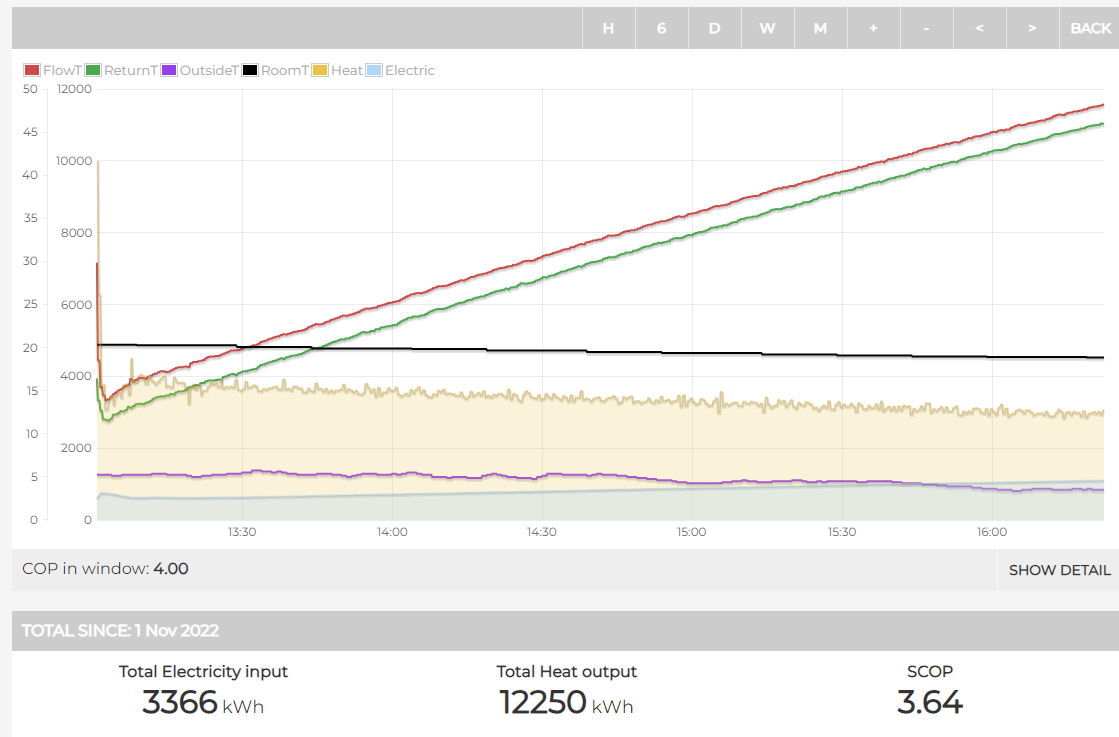This screenshot has width=1119, height=737.
Task: Zoom out using the minus icon
Action: click(x=926, y=28)
